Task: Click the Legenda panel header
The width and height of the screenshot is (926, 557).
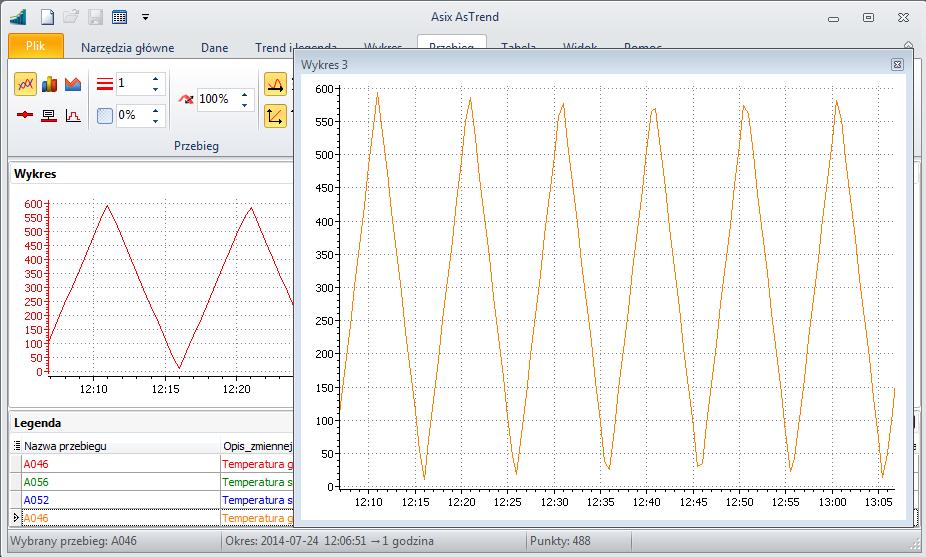Action: [152, 423]
